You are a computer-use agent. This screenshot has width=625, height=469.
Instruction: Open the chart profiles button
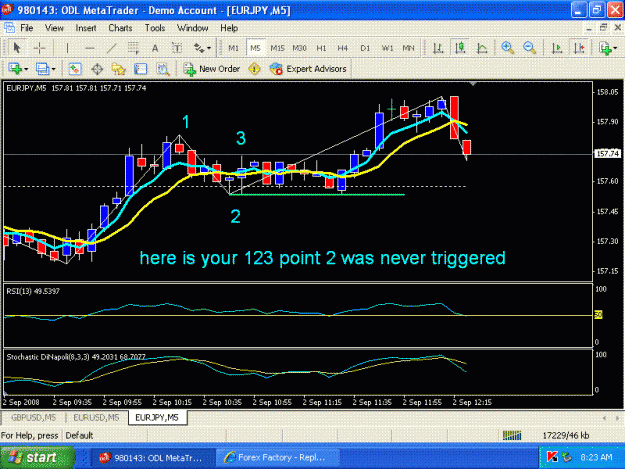[x=42, y=69]
